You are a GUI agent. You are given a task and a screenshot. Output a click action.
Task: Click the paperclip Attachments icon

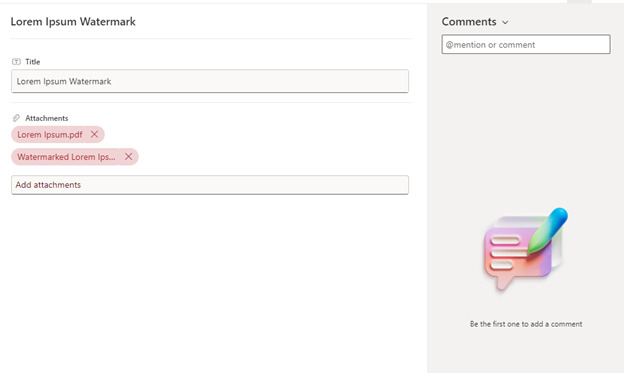point(16,118)
